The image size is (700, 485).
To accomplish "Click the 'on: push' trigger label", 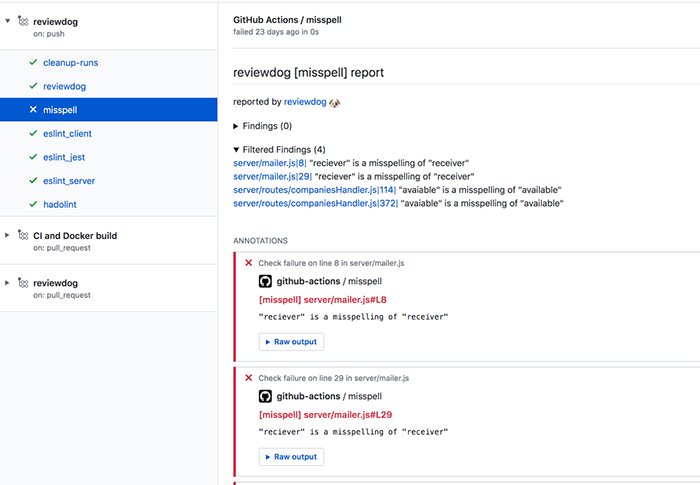I will (49, 34).
